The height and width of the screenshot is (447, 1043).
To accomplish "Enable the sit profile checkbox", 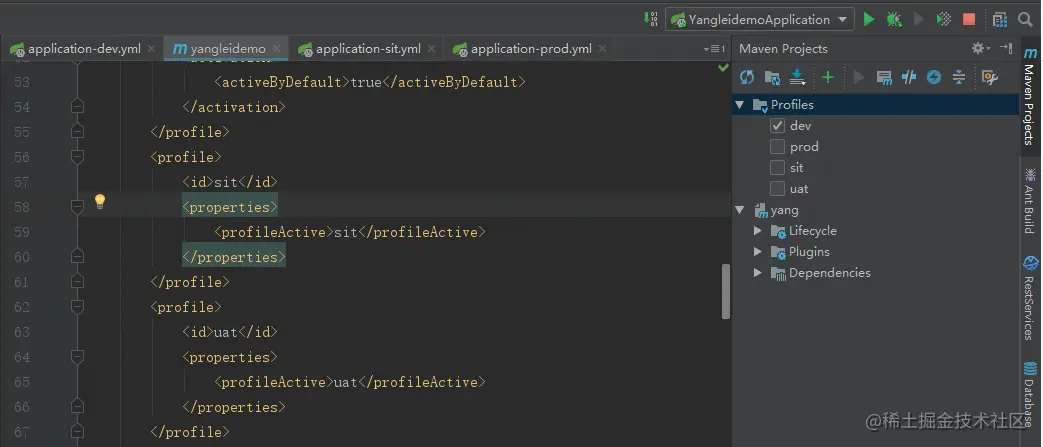I will pyautogui.click(x=777, y=168).
